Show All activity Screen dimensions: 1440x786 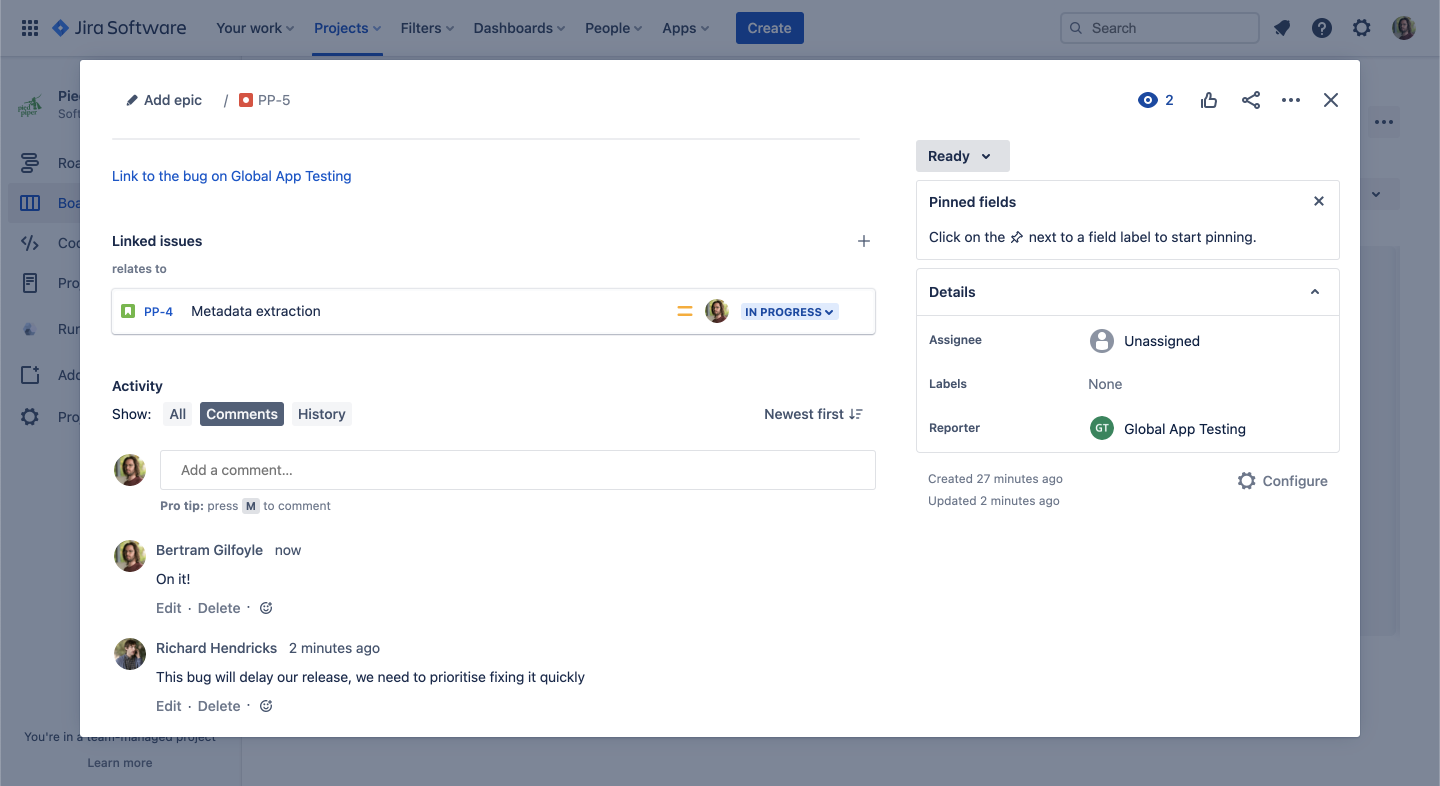[178, 414]
